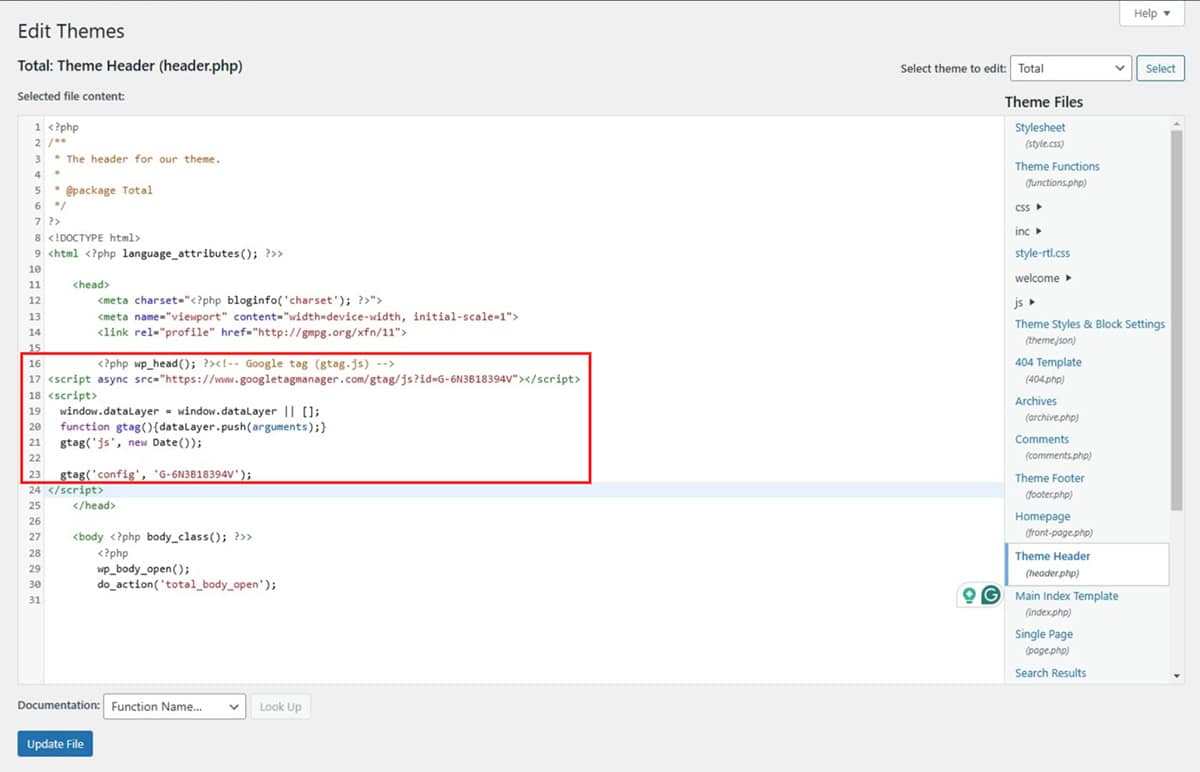Click the 'The header for our theme' comment
Viewport: 1200px width, 772px height.
(137, 159)
